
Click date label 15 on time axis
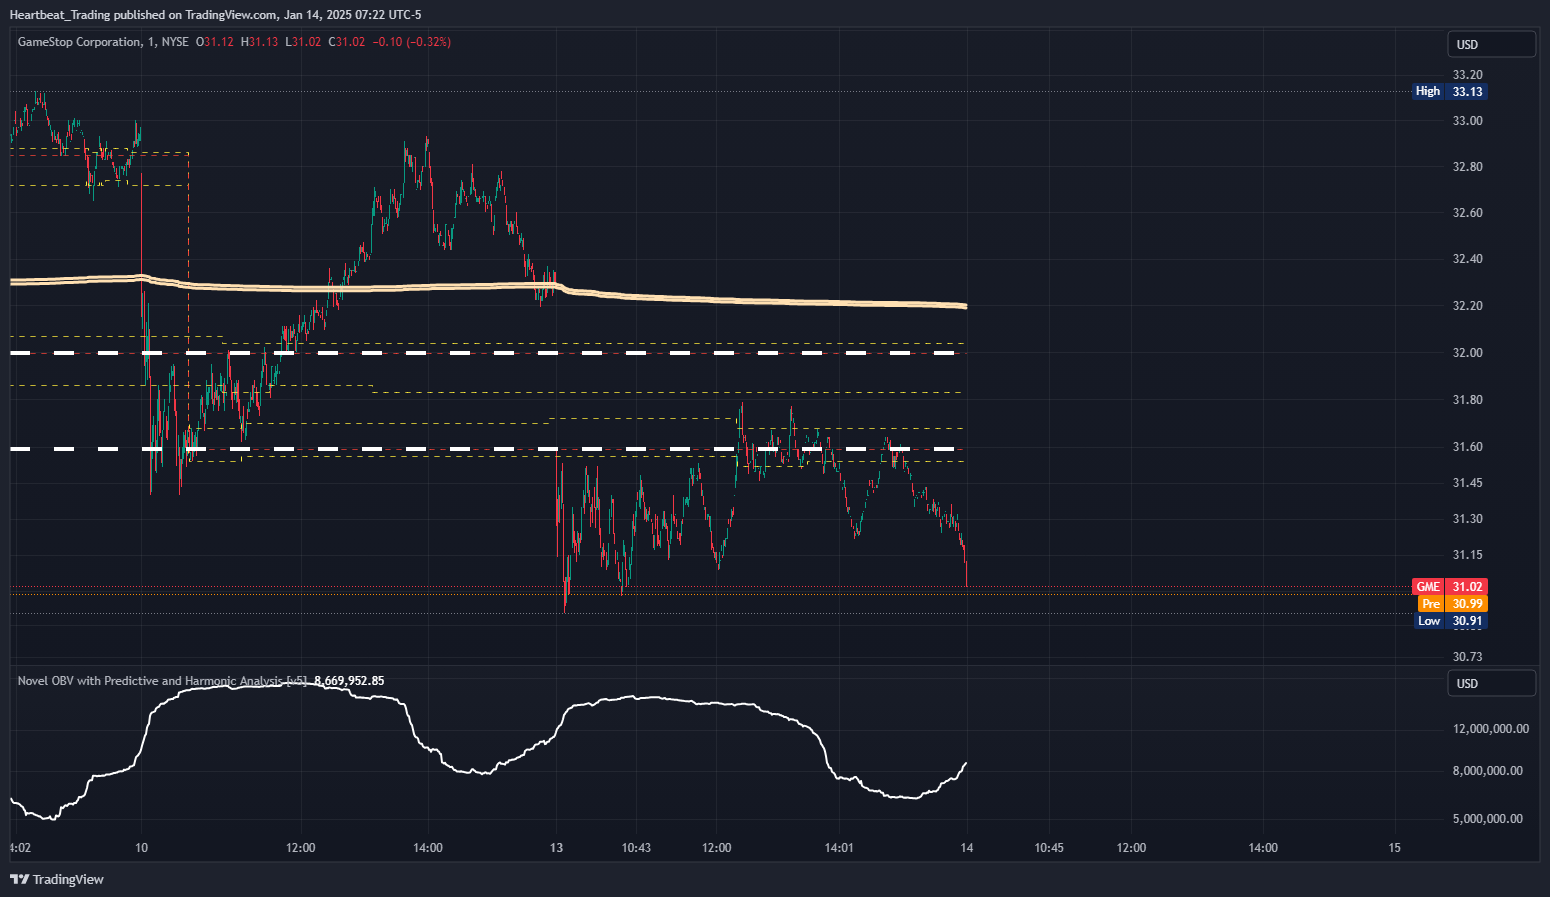(1395, 848)
